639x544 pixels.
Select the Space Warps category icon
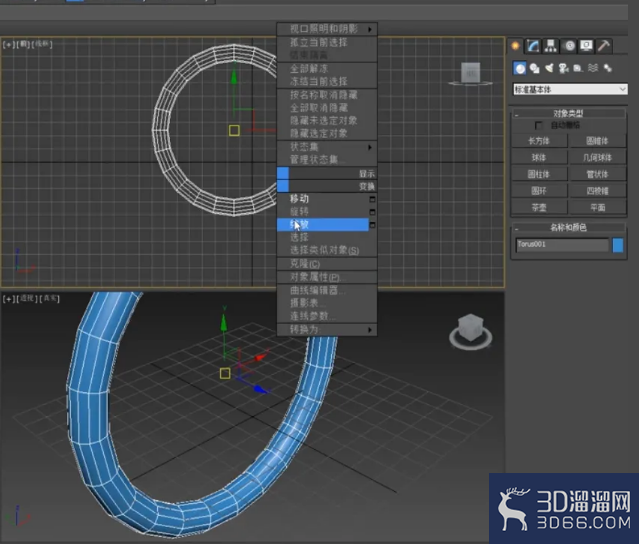point(593,68)
